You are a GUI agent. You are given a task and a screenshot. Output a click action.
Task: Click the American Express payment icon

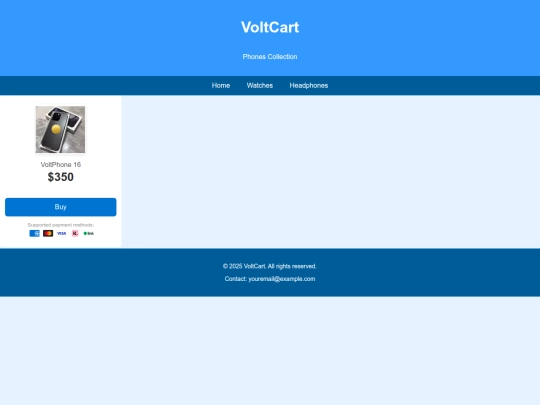point(34,233)
